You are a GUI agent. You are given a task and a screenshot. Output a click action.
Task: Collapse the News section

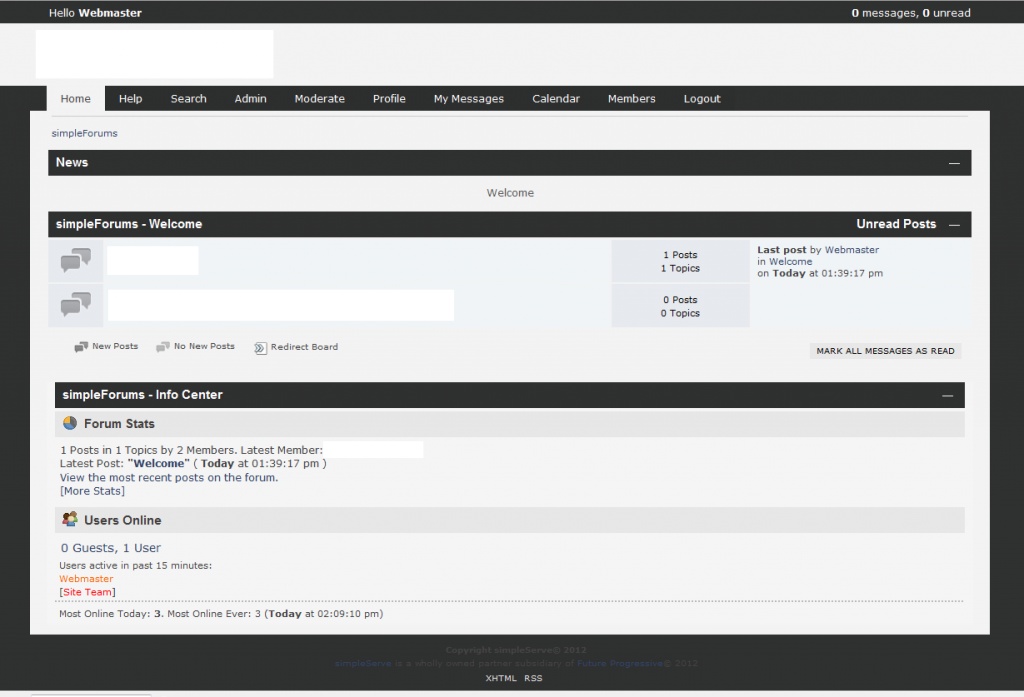tap(954, 163)
